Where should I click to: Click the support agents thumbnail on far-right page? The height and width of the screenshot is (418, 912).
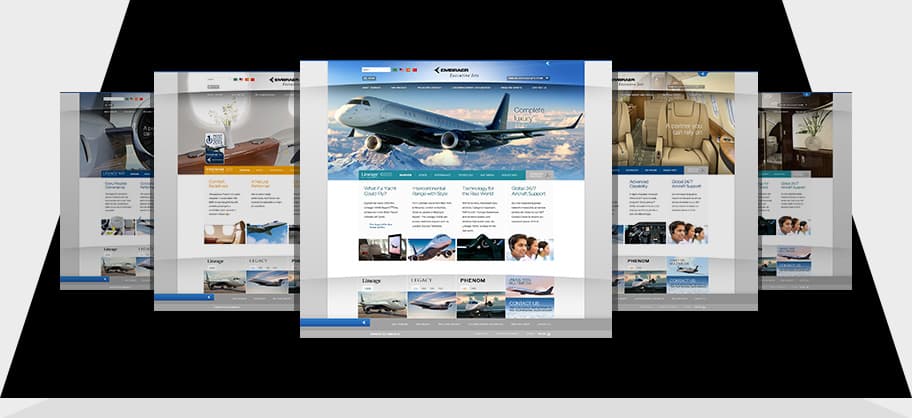794,225
